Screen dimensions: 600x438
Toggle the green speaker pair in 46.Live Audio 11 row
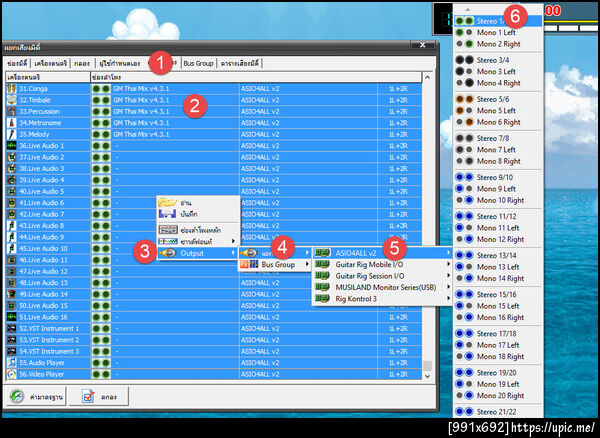tap(101, 260)
